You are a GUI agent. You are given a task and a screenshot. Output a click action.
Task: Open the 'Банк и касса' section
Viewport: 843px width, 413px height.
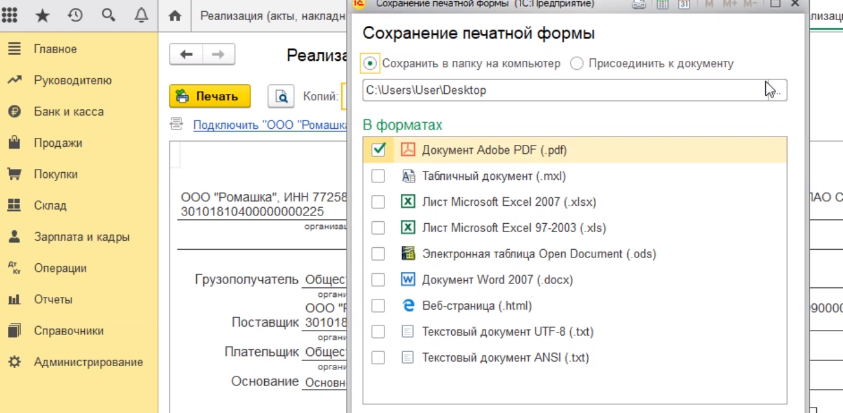tap(68, 111)
